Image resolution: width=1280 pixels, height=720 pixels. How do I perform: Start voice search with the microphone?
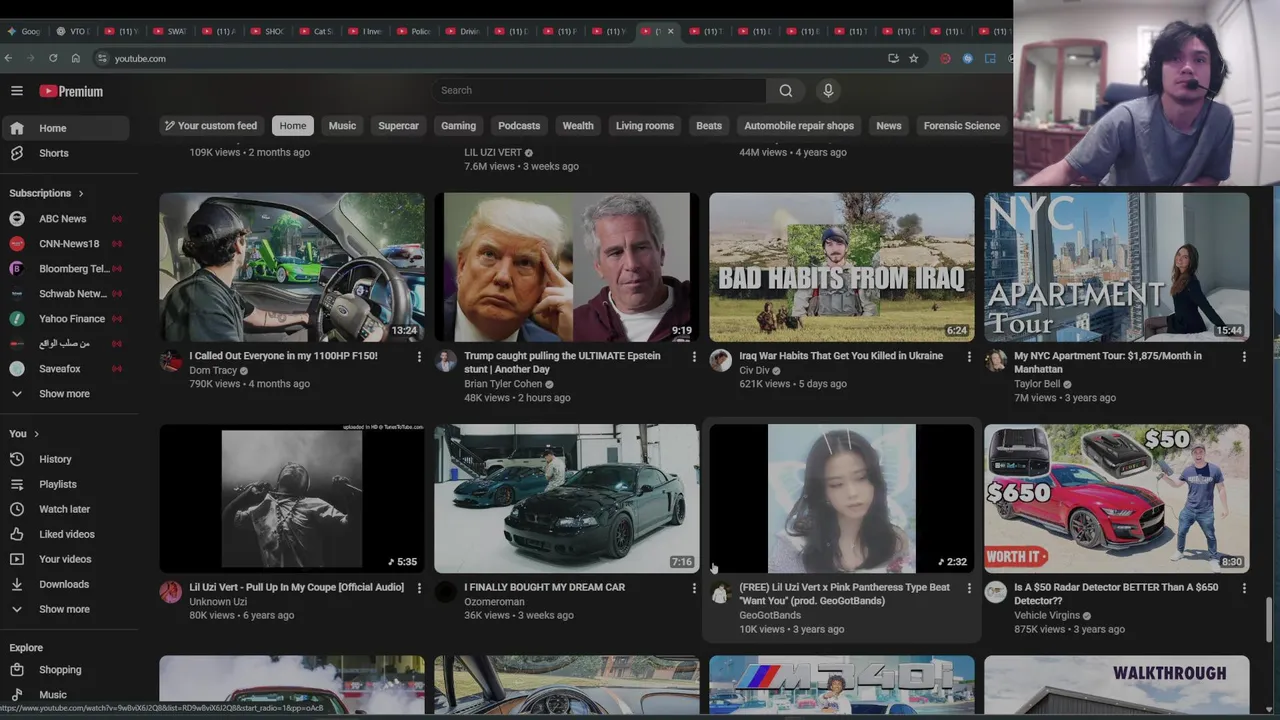pyautogui.click(x=828, y=90)
